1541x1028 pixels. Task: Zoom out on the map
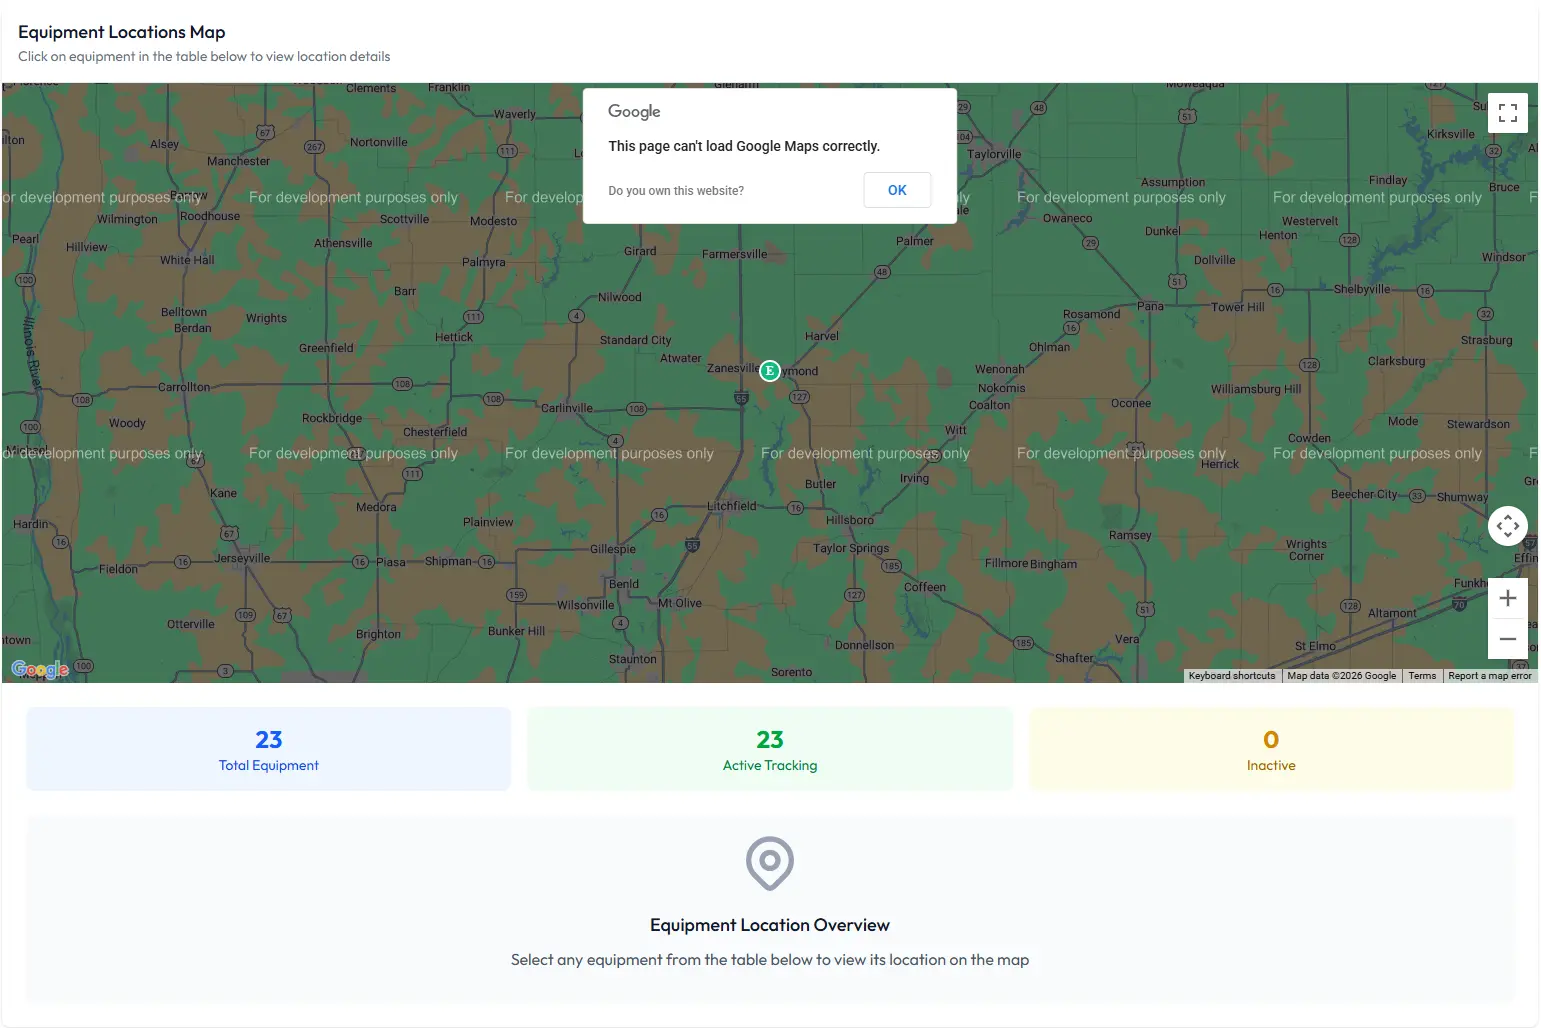(1507, 639)
